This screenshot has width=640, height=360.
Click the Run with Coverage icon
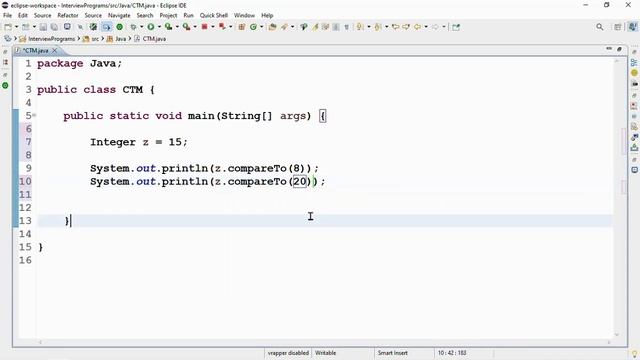point(168,27)
